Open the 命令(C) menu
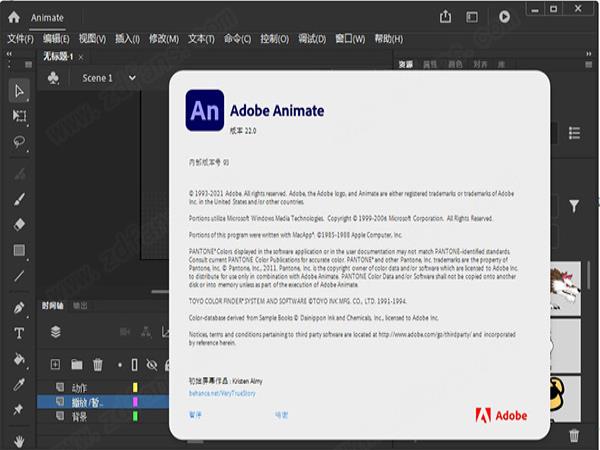 237,39
